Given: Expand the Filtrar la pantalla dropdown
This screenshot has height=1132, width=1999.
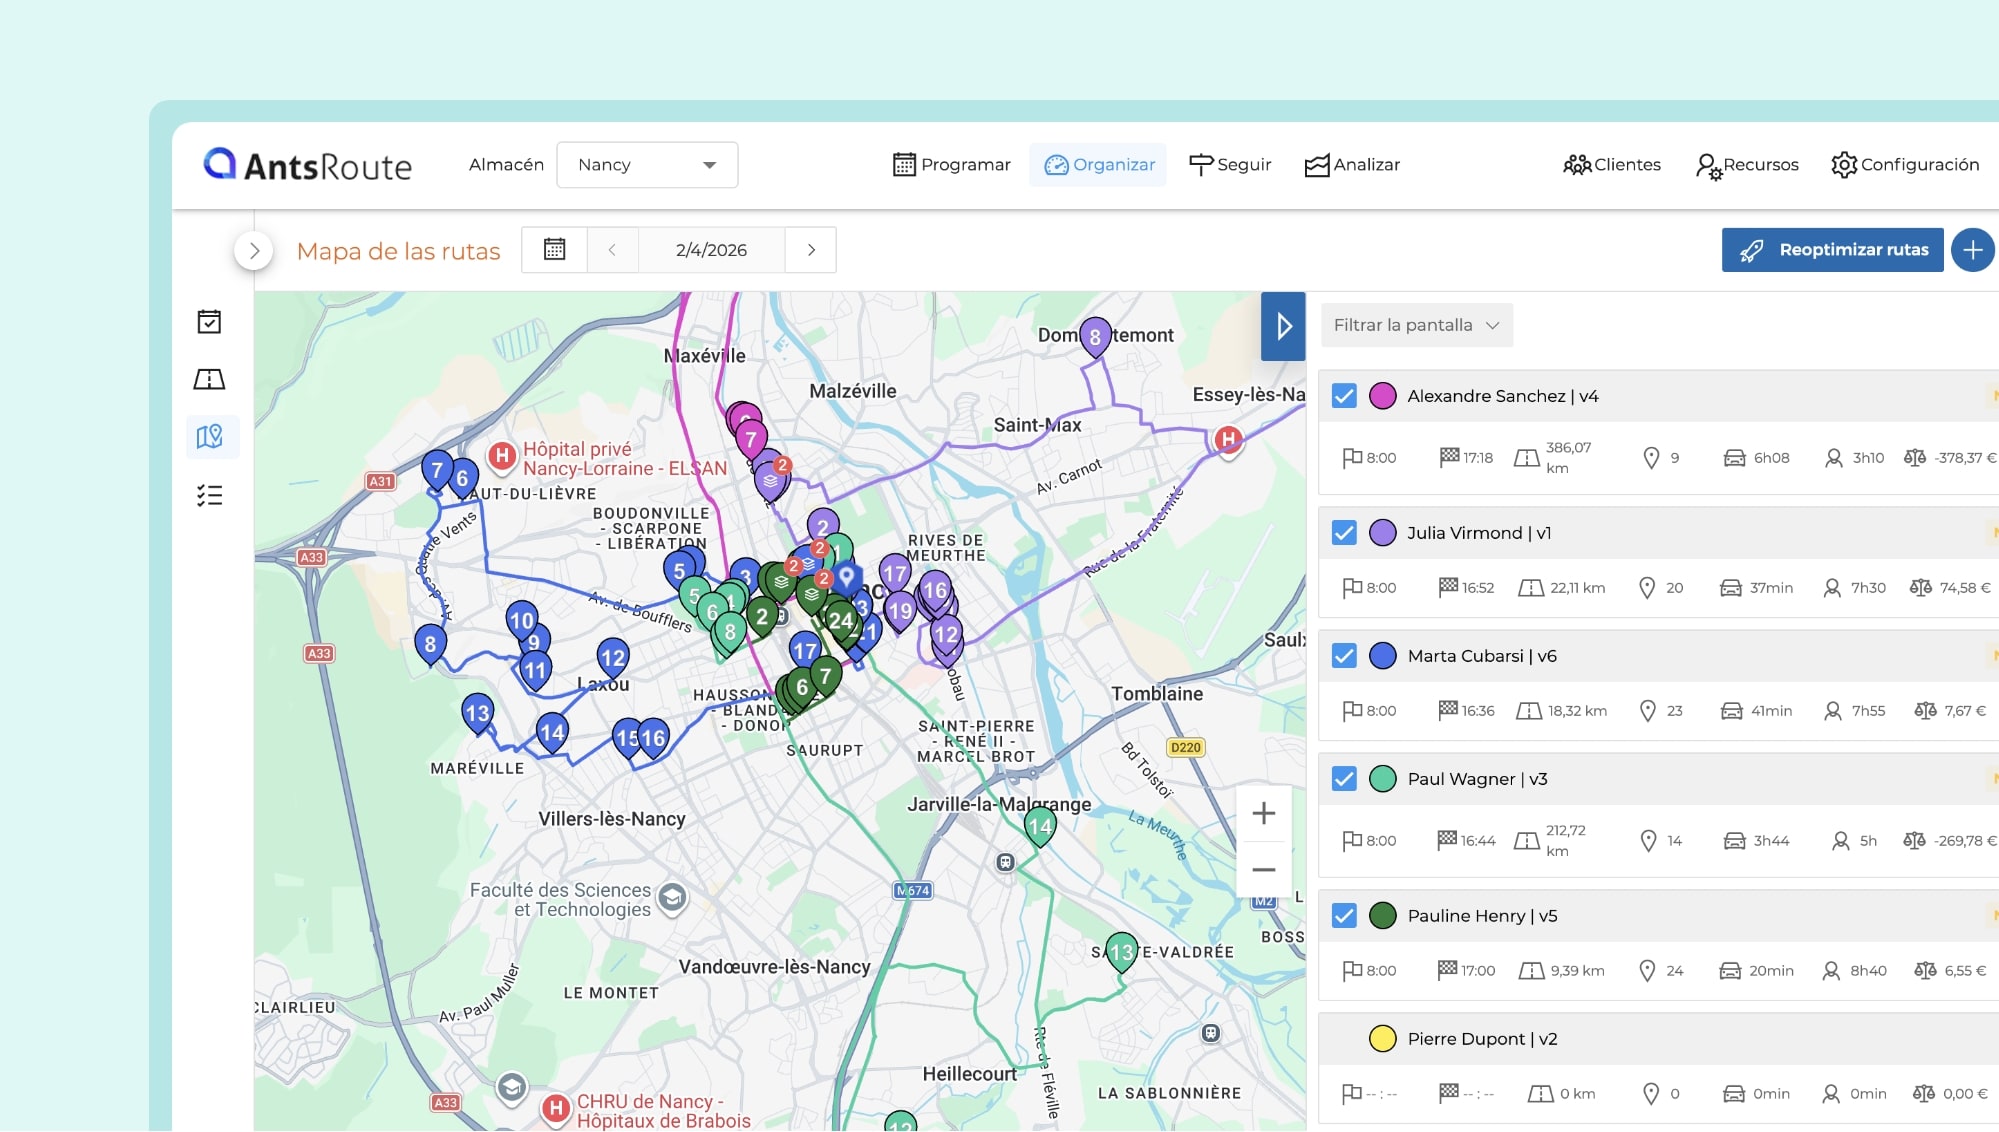Looking at the screenshot, I should point(1416,325).
